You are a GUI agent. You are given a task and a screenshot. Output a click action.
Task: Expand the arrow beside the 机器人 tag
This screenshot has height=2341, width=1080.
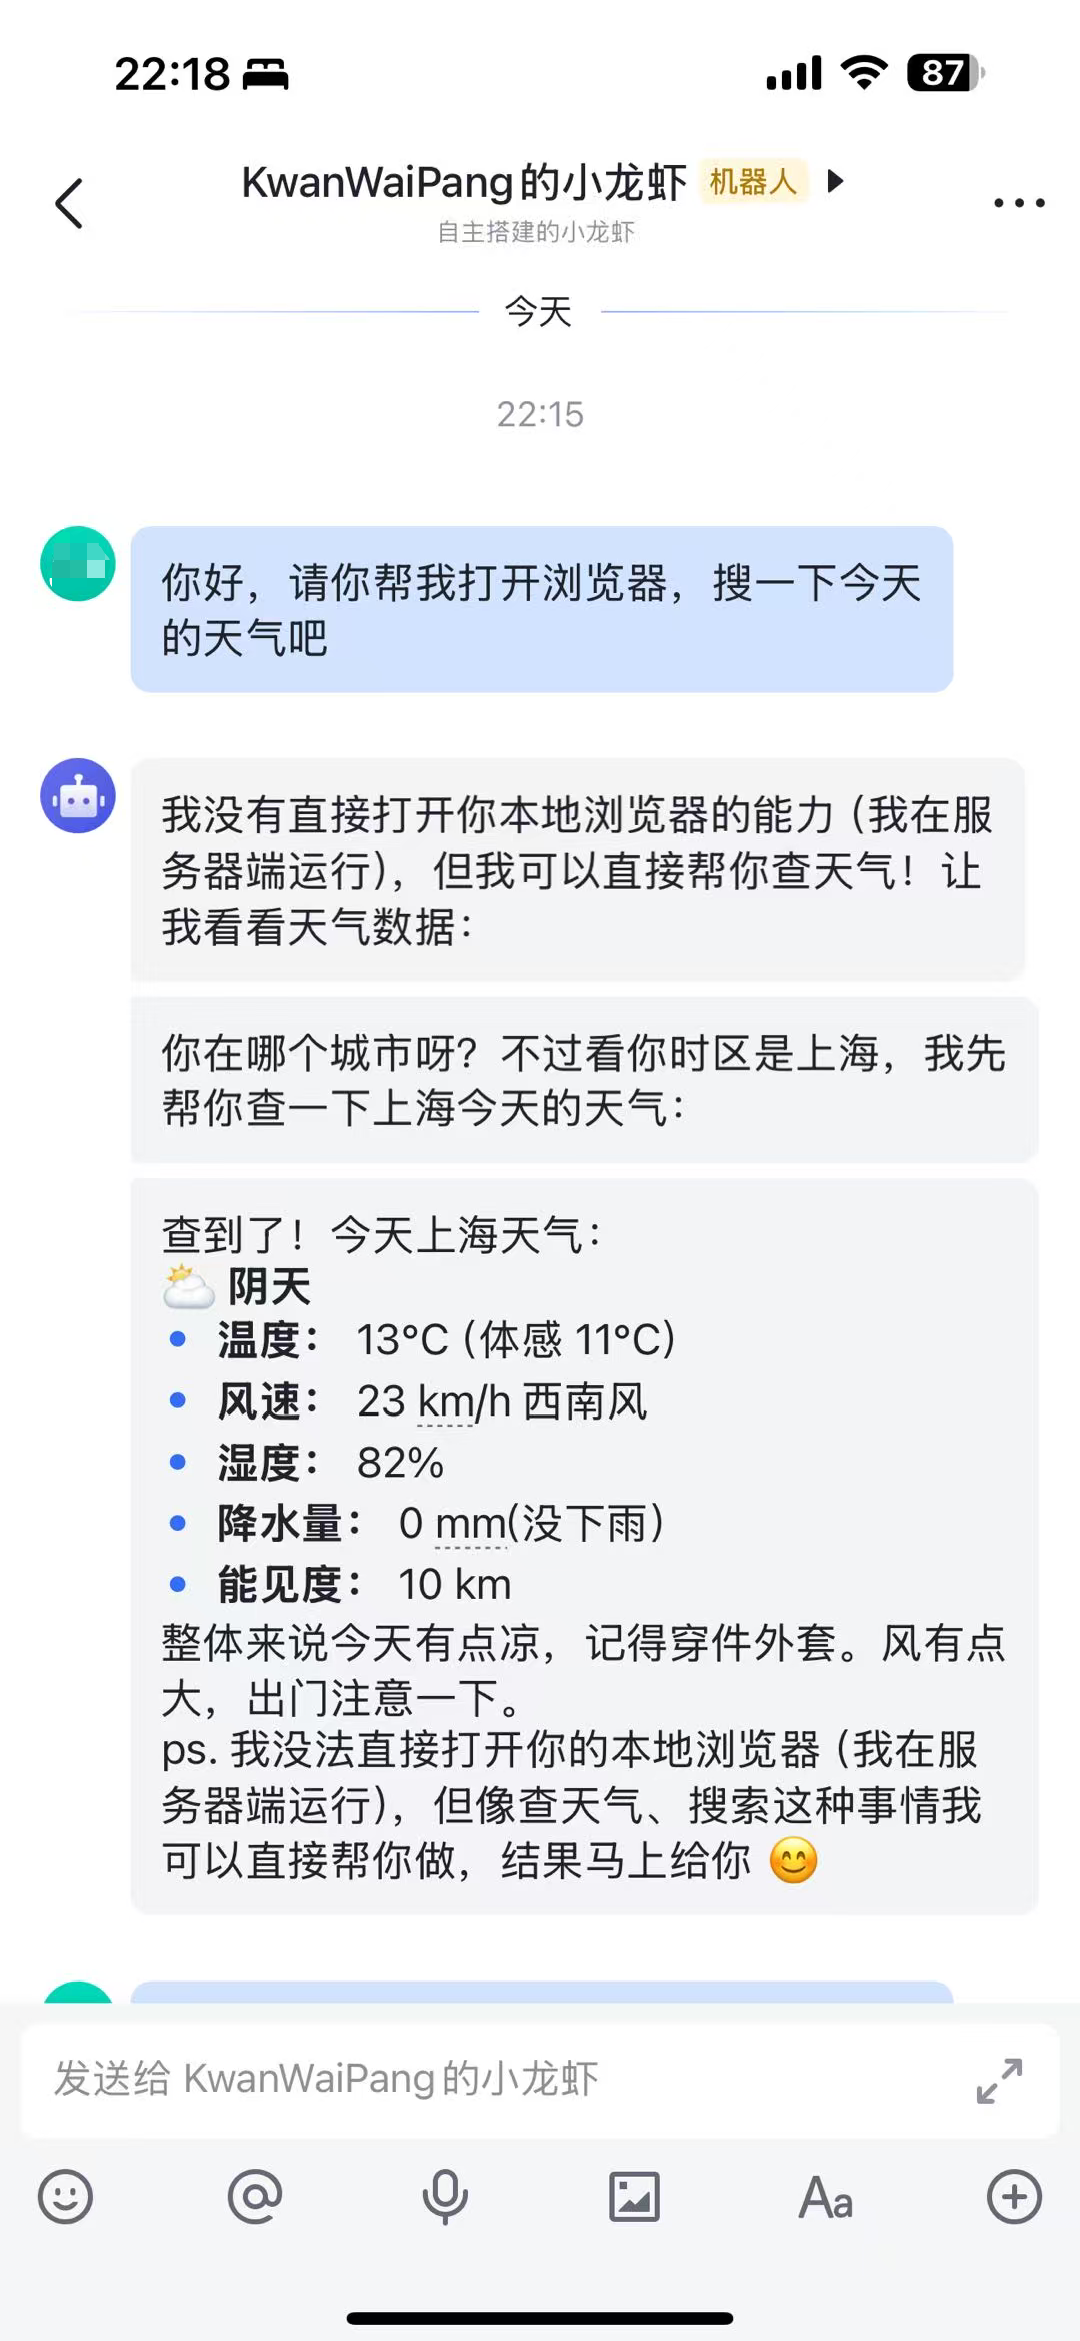pos(836,181)
